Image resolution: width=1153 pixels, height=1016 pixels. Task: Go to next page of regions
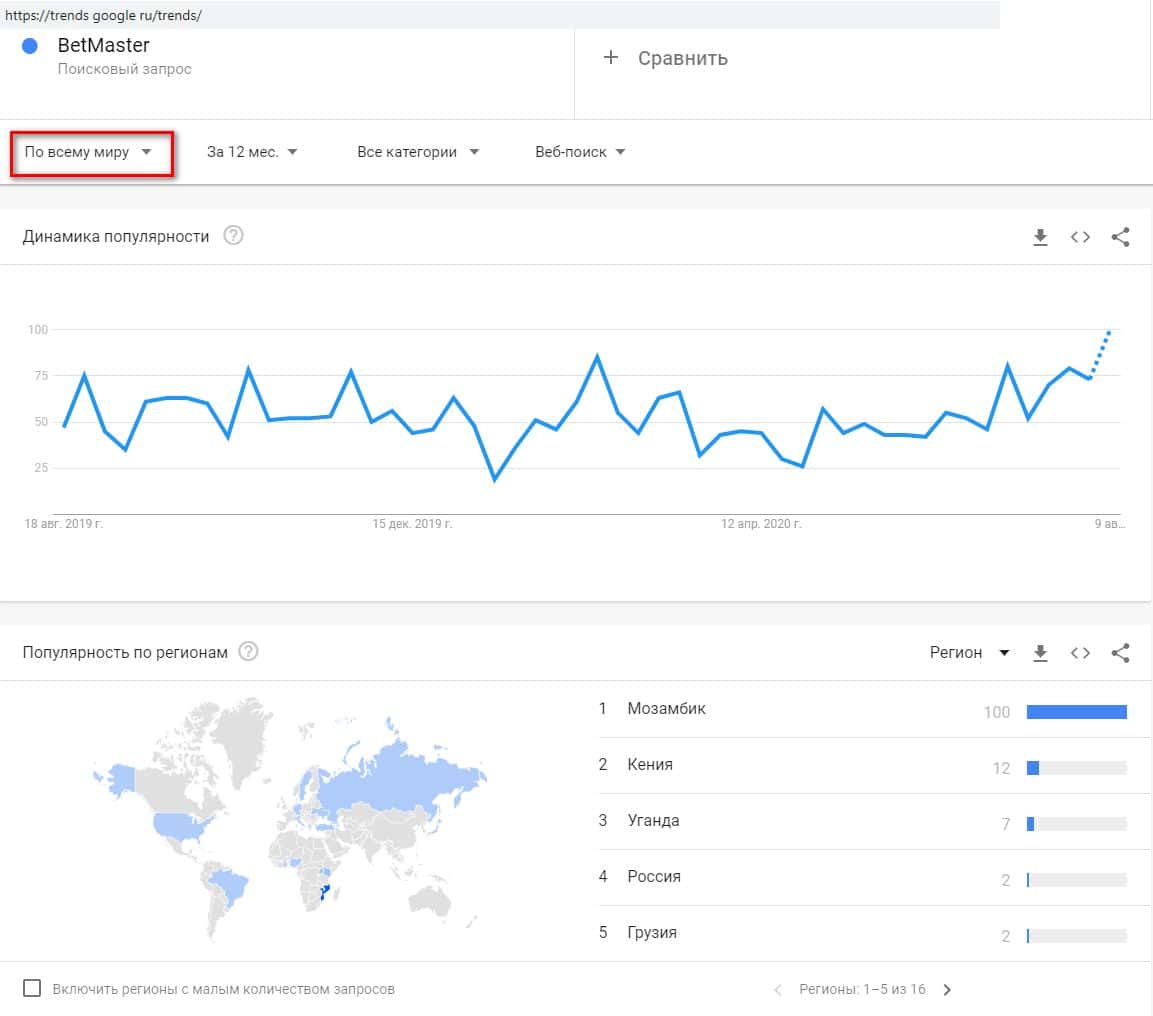coord(948,990)
